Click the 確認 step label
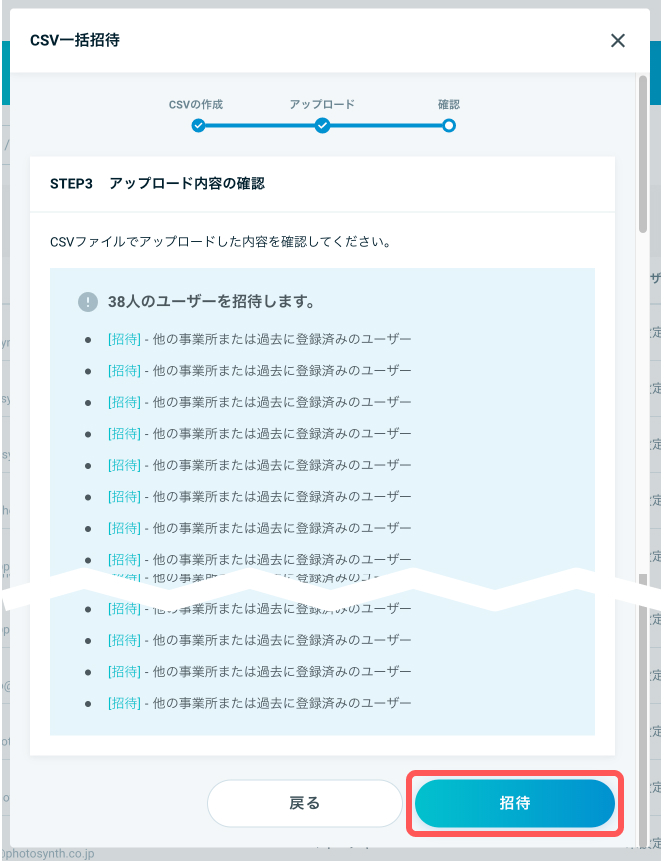667x861 pixels. (449, 104)
